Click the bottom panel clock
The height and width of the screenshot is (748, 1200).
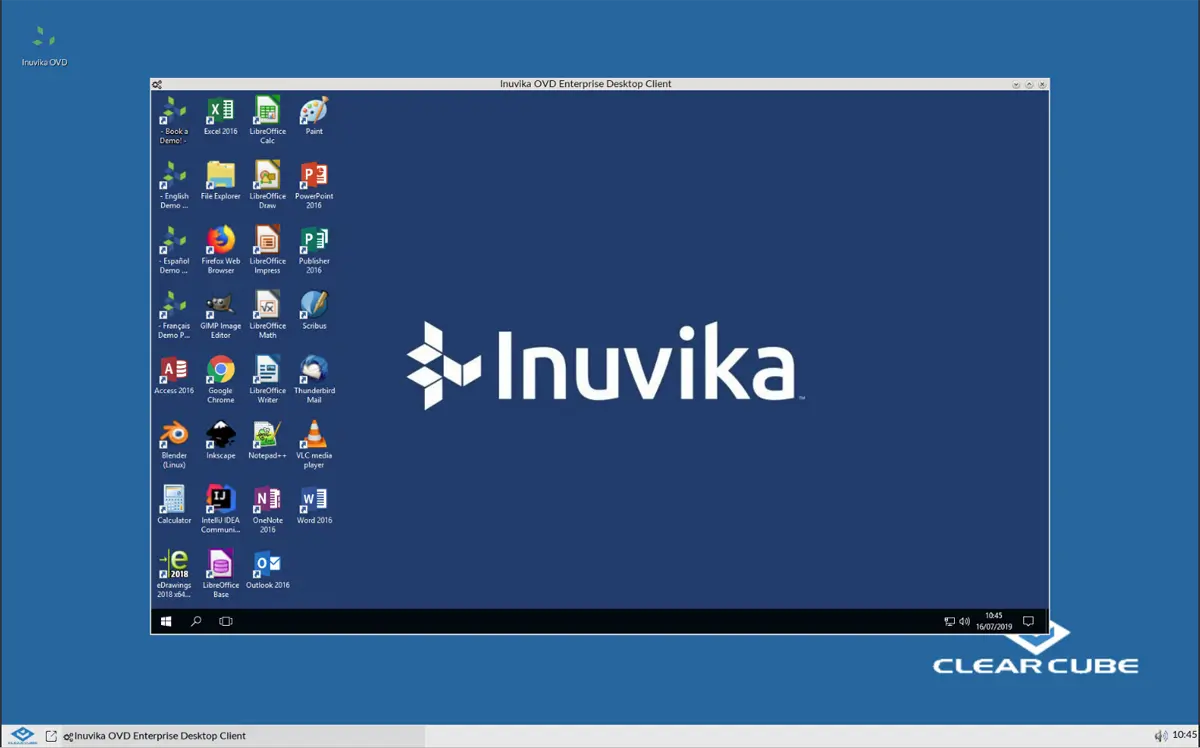tap(1184, 736)
